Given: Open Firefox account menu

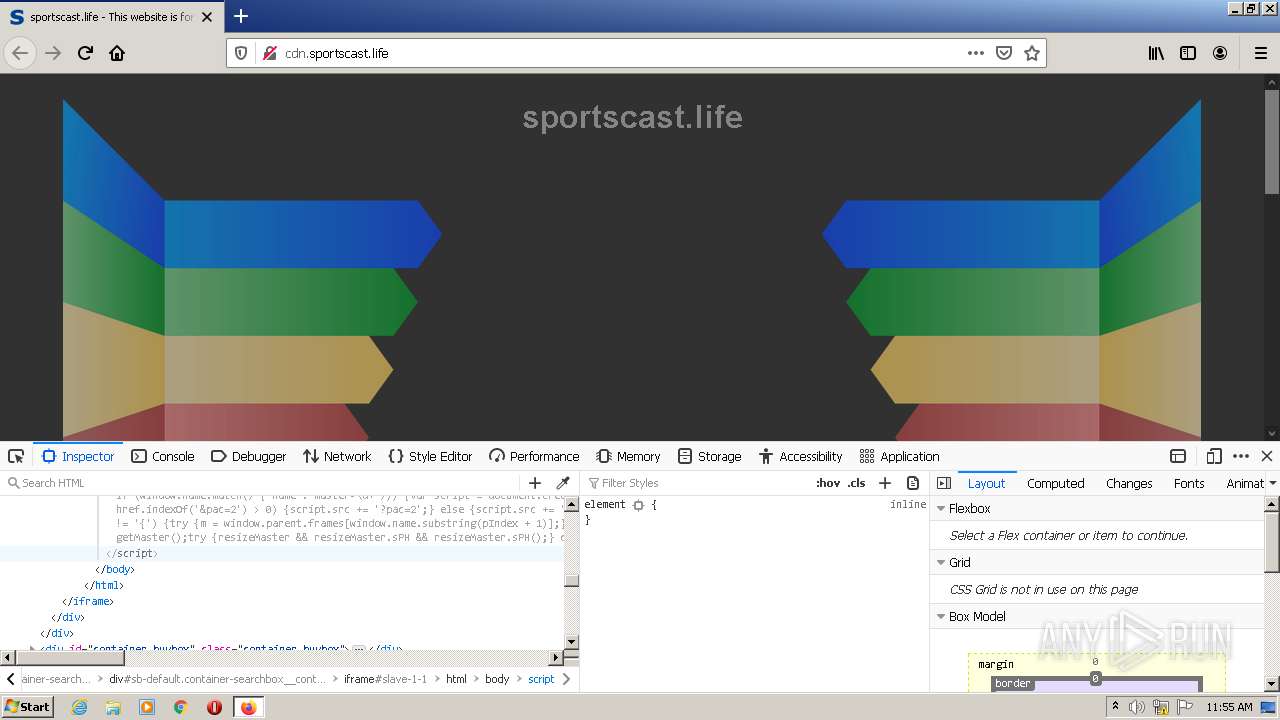Looking at the screenshot, I should 1220,53.
